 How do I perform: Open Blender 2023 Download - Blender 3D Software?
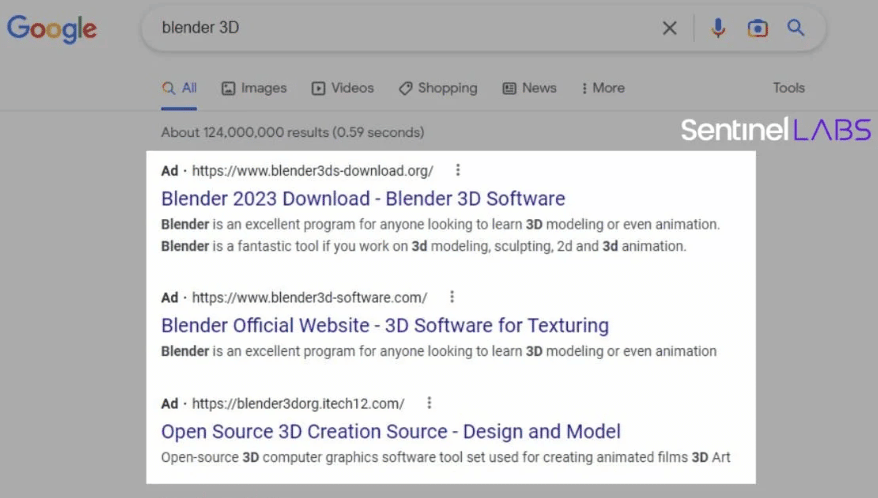pos(363,198)
